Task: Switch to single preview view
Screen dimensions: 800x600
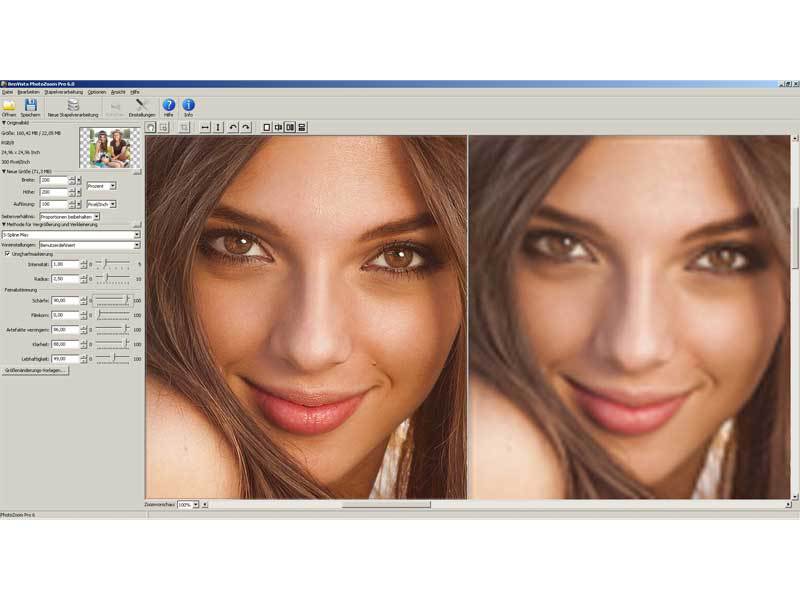Action: pos(266,127)
